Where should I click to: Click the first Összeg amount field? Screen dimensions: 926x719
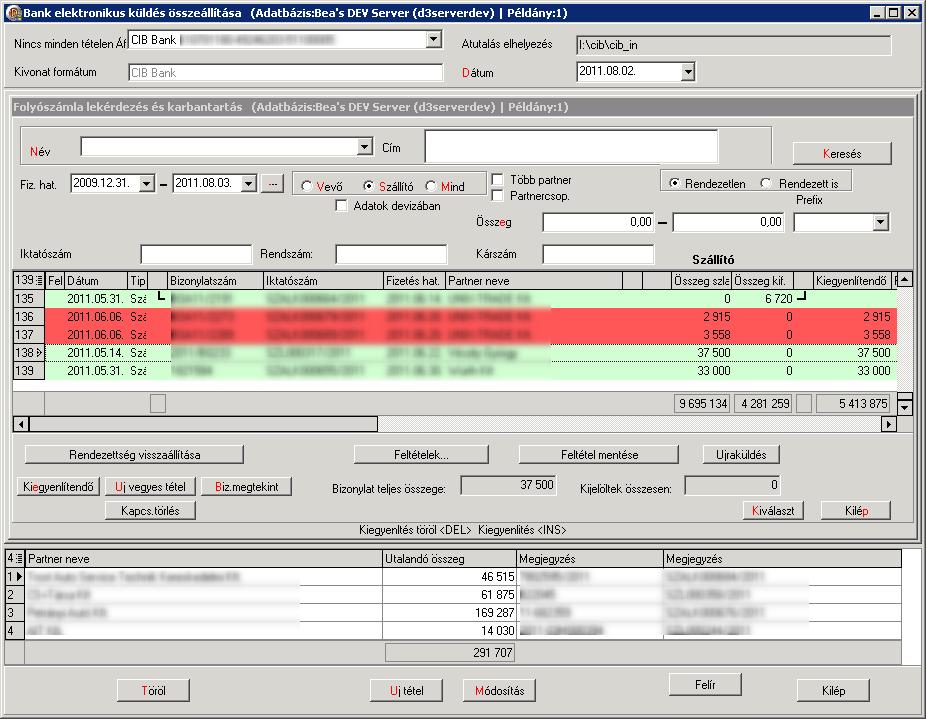[x=598, y=222]
